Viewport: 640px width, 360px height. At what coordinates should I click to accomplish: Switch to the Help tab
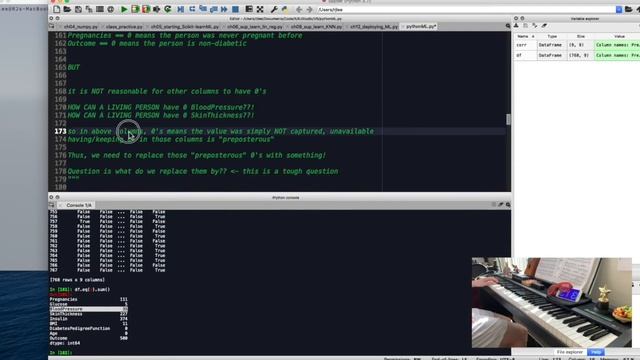(x=596, y=352)
